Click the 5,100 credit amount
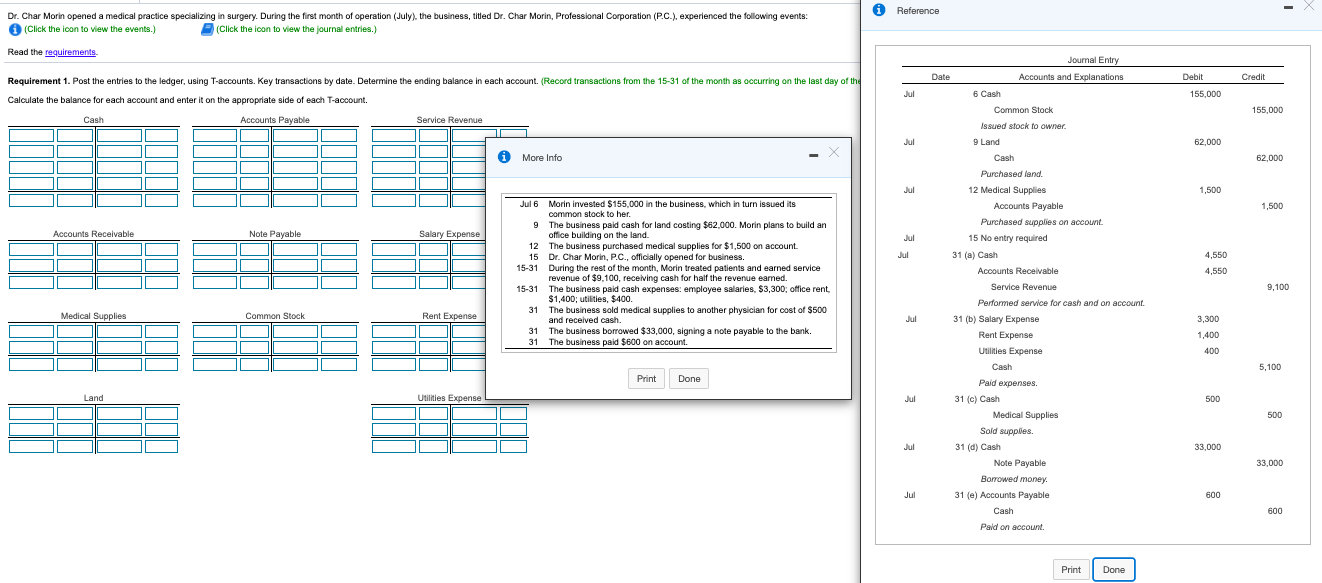The width and height of the screenshot is (1322, 583). (1270, 367)
